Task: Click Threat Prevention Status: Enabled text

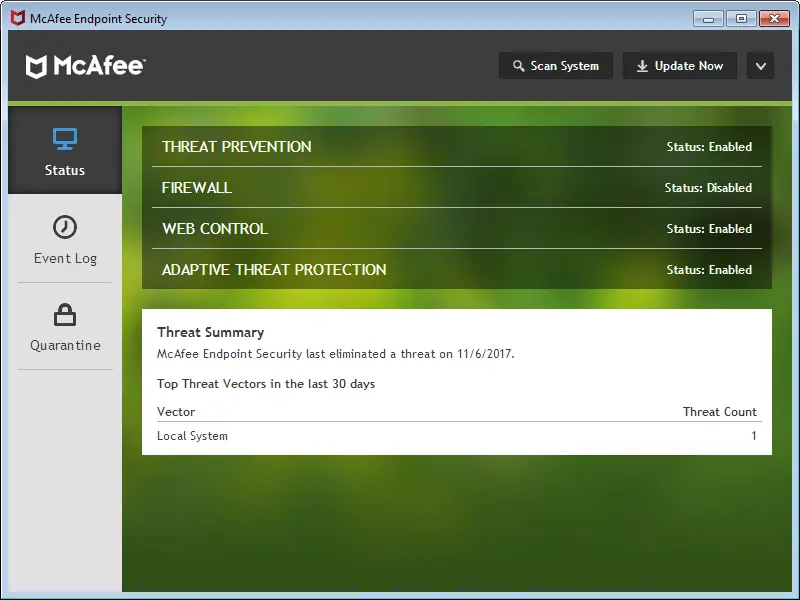Action: click(709, 147)
